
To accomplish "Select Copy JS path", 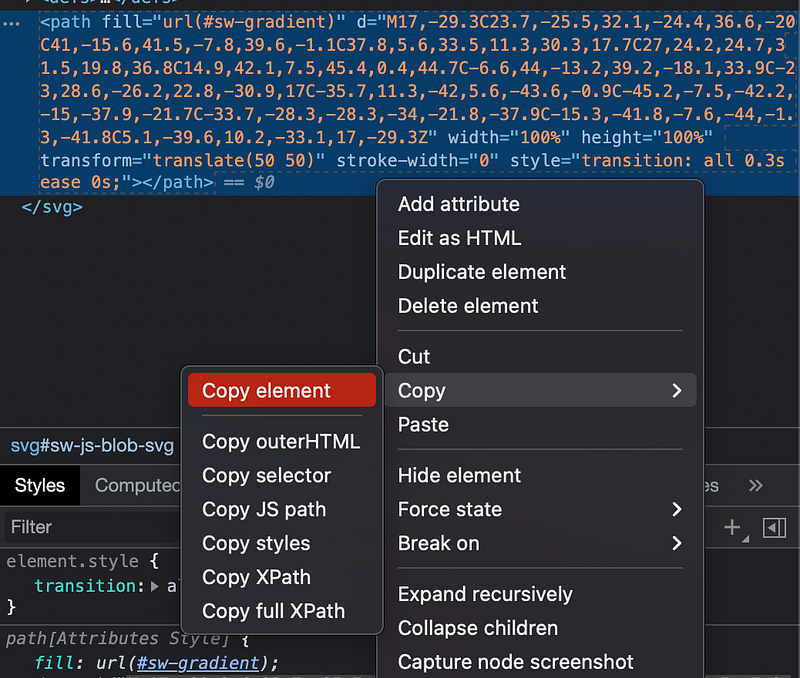I will tap(282, 509).
